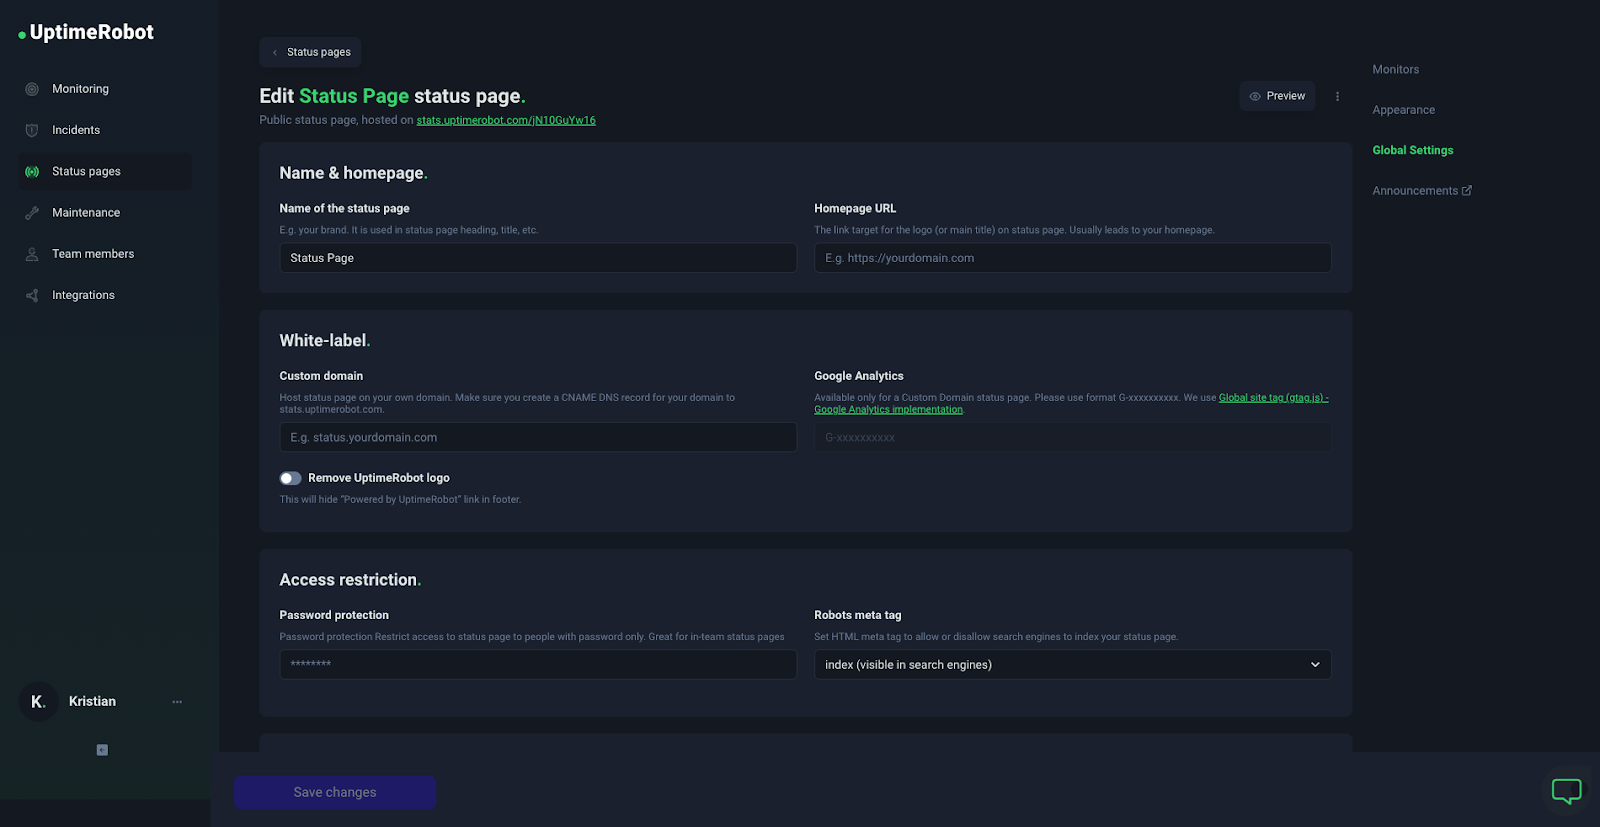
Task: Expand the Robots meta tag dropdown
Action: click(1072, 664)
